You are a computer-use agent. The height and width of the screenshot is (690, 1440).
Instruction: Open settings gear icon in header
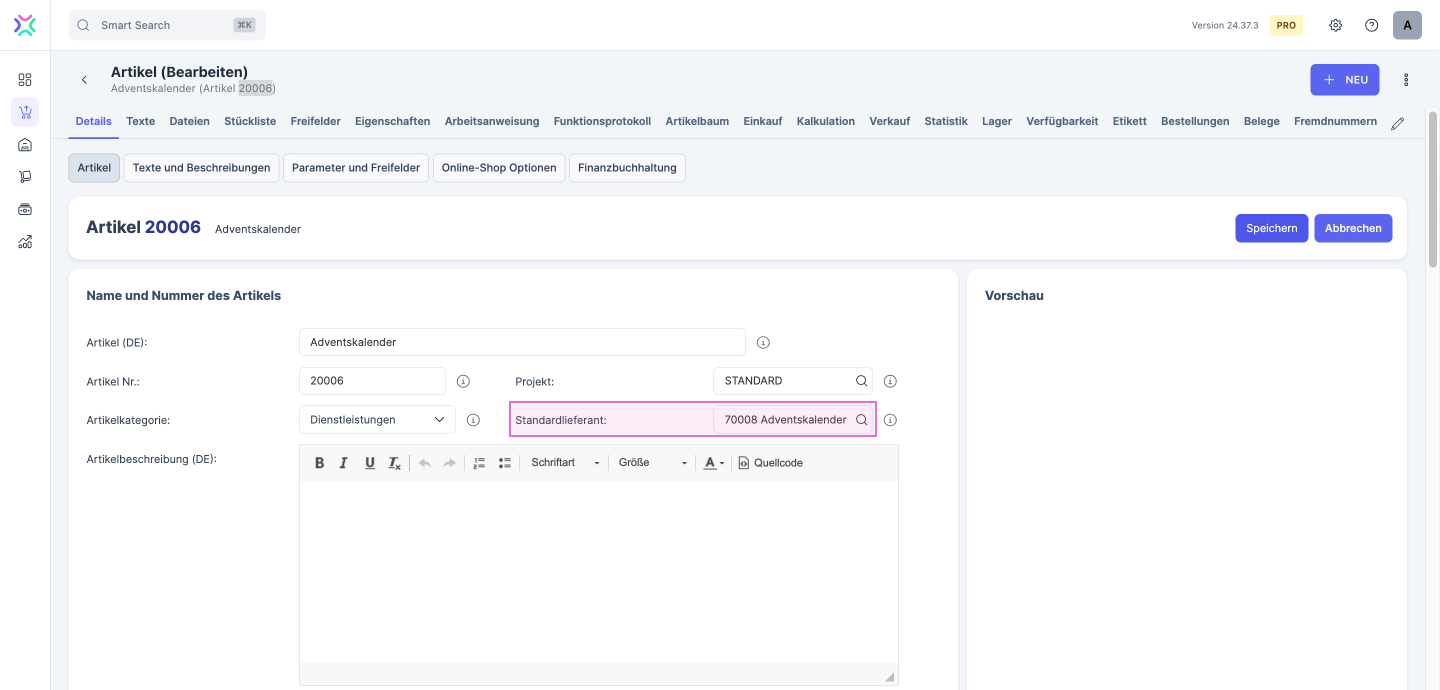point(1335,25)
